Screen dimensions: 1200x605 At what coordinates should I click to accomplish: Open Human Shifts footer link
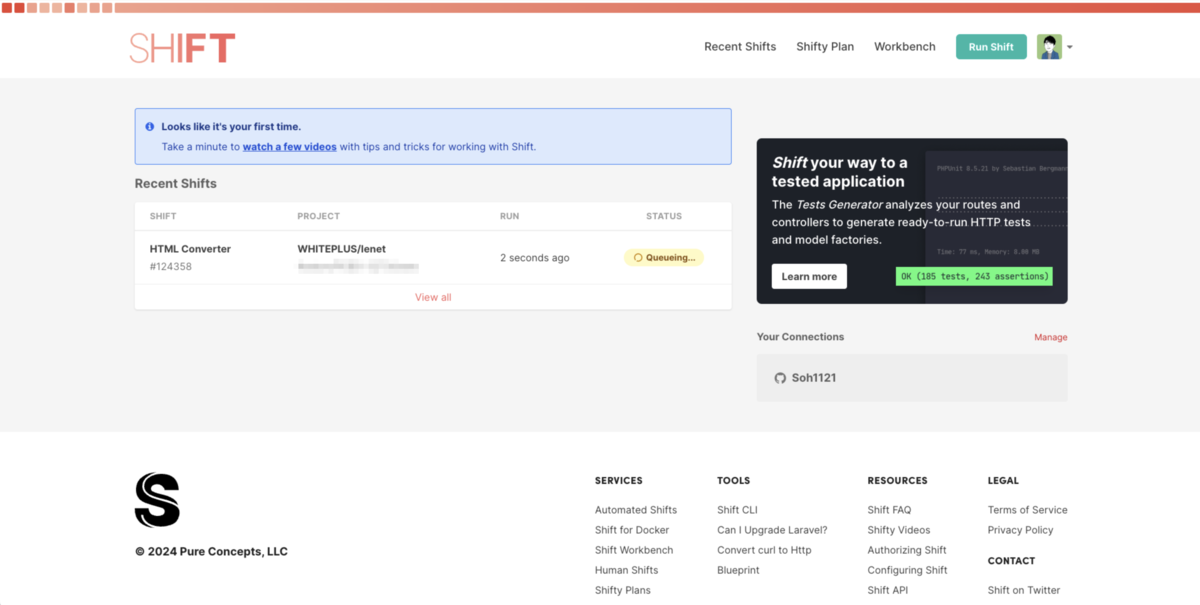[626, 570]
